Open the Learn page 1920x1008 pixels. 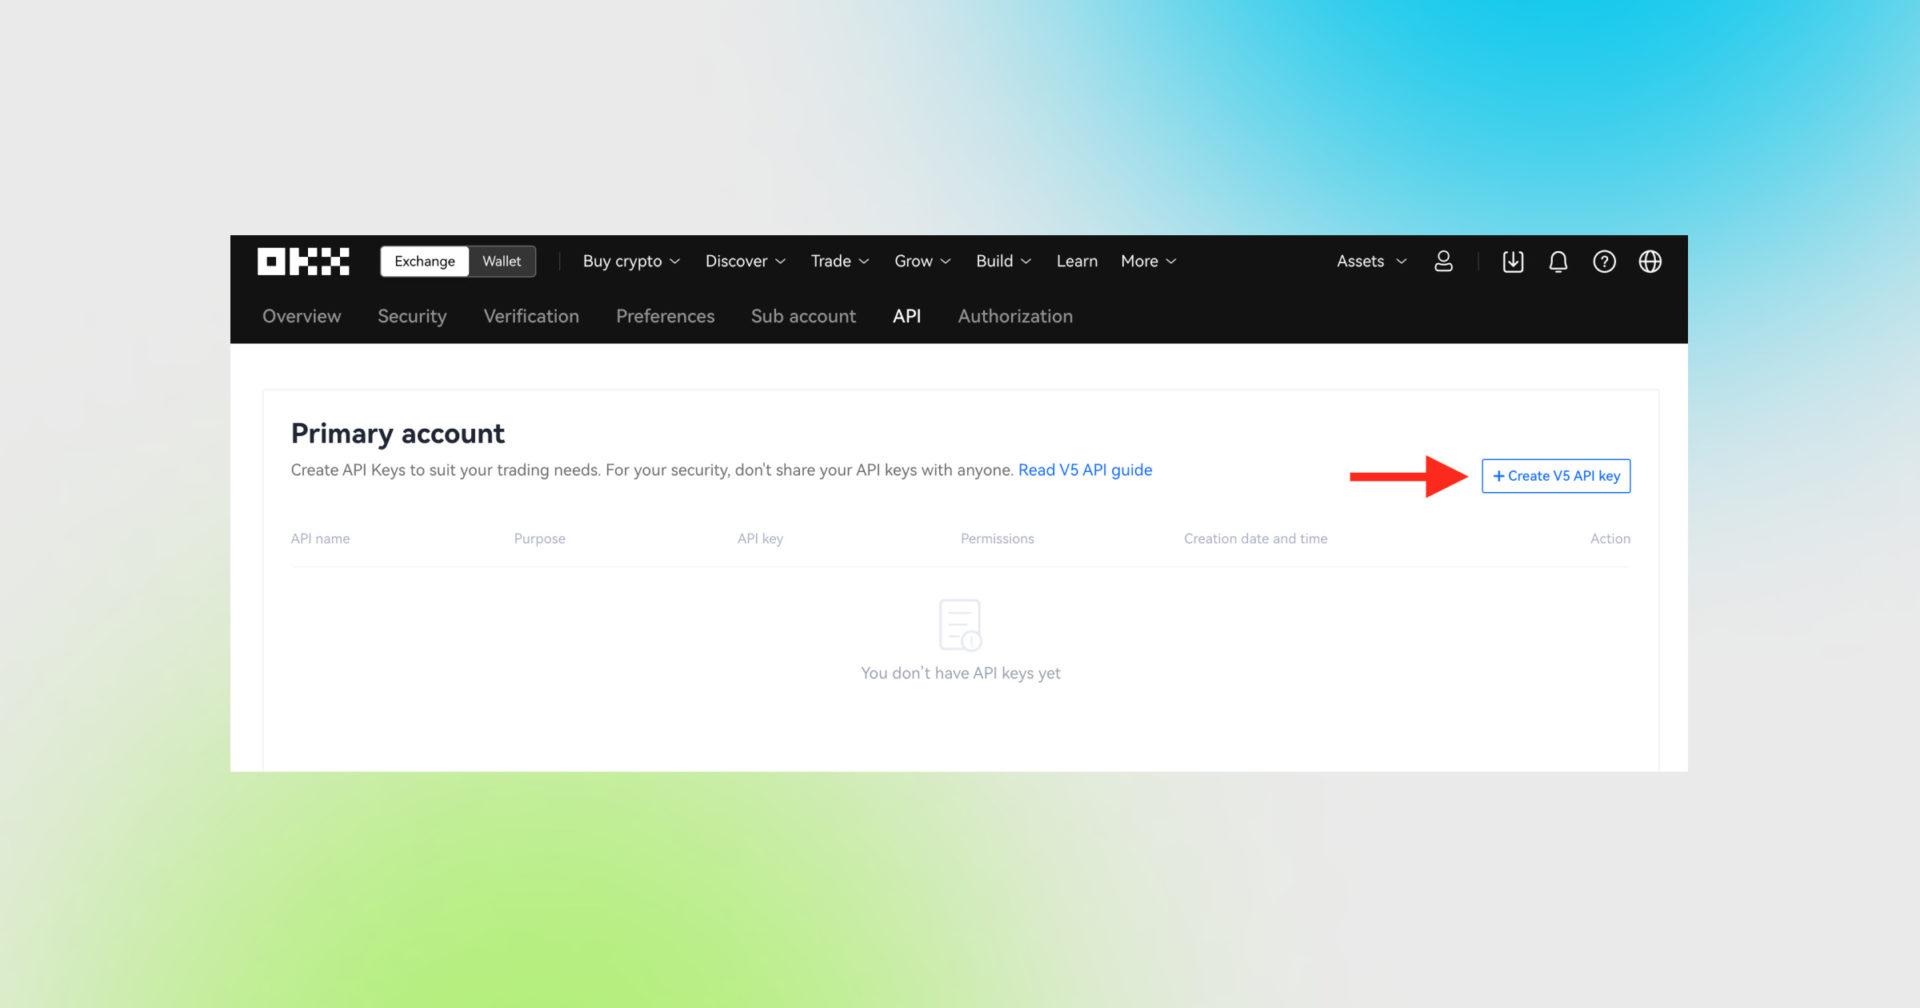pos(1077,261)
